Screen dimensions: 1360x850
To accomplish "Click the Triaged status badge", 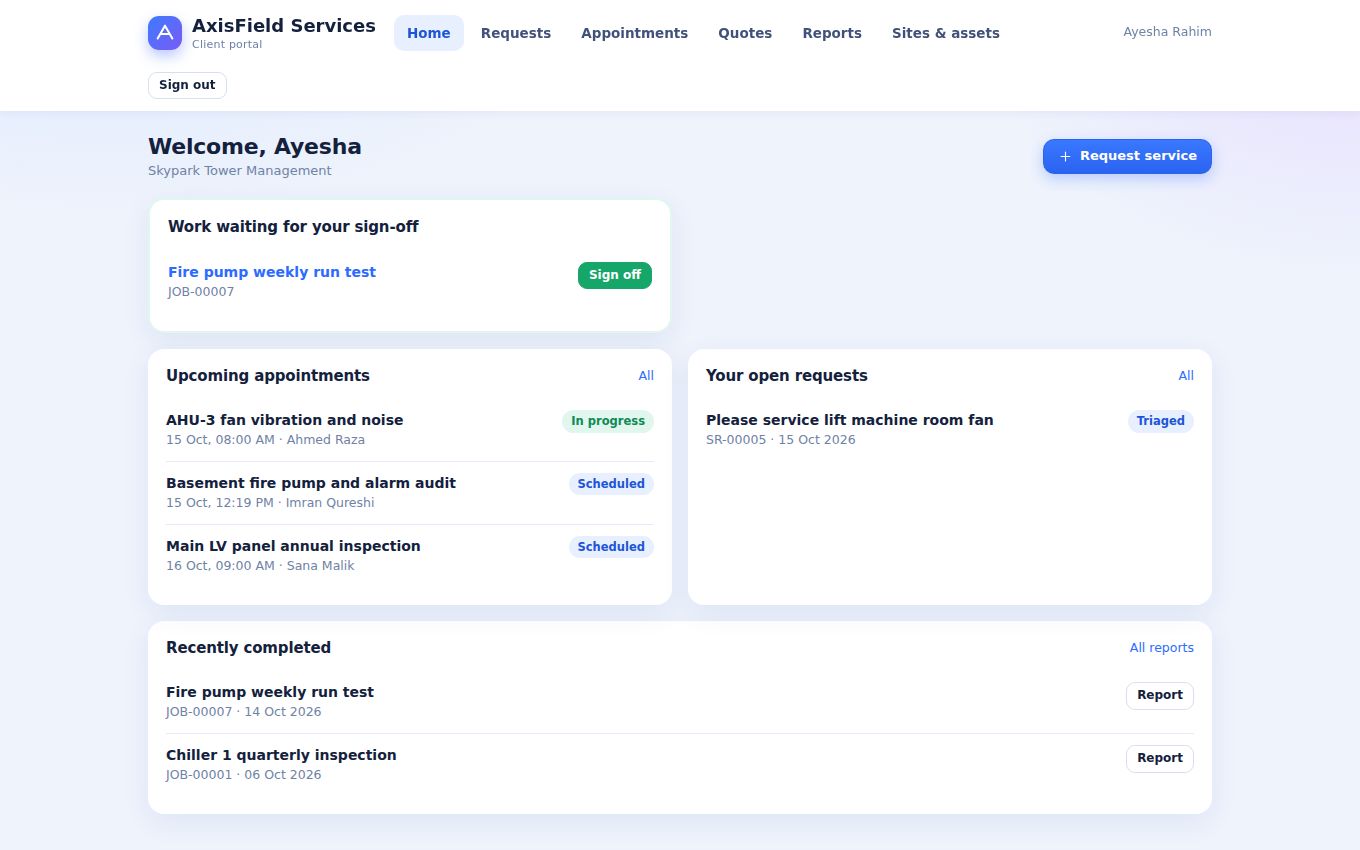I will (x=1161, y=421).
